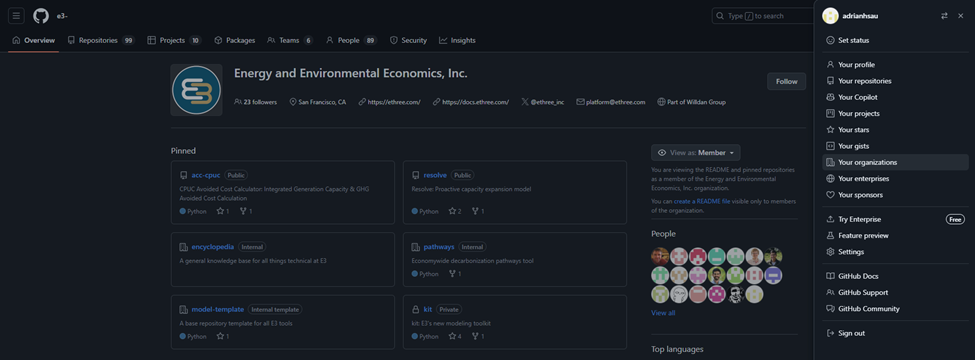Click the fork count on resolve card
Screen dimensions: 975x360
click(x=478, y=211)
